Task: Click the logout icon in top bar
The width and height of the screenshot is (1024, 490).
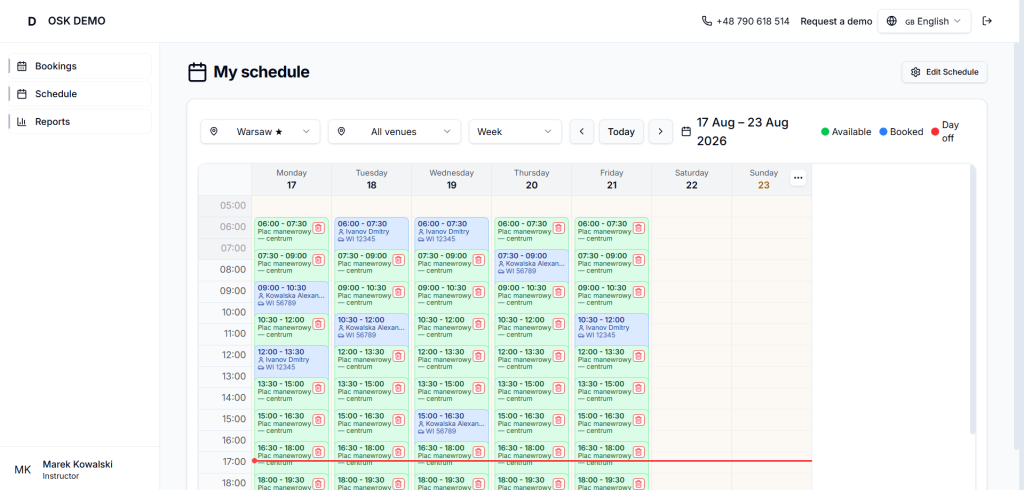Action: (x=987, y=21)
